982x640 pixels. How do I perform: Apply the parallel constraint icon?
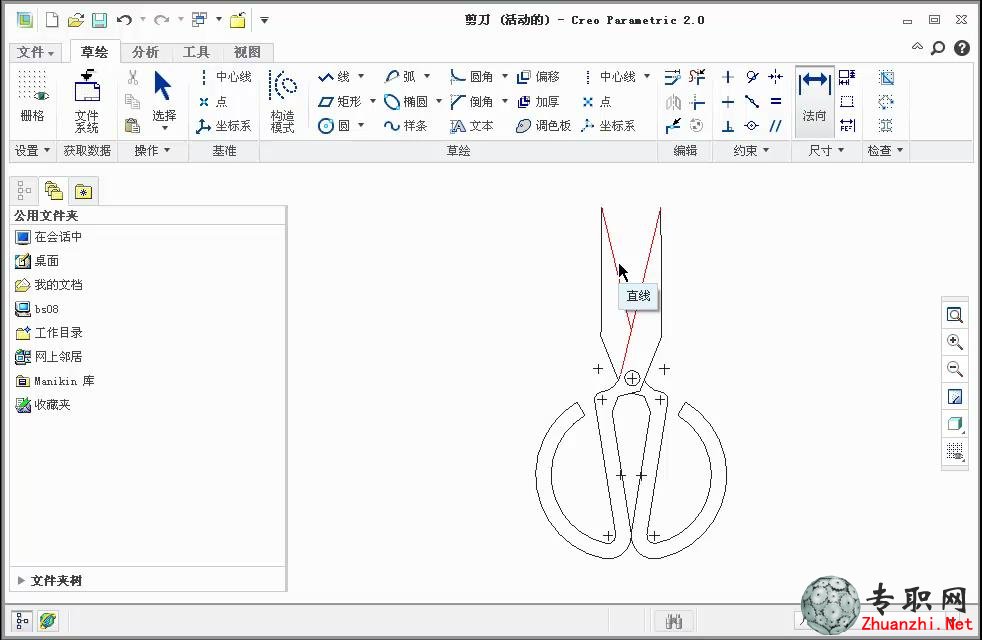point(776,126)
